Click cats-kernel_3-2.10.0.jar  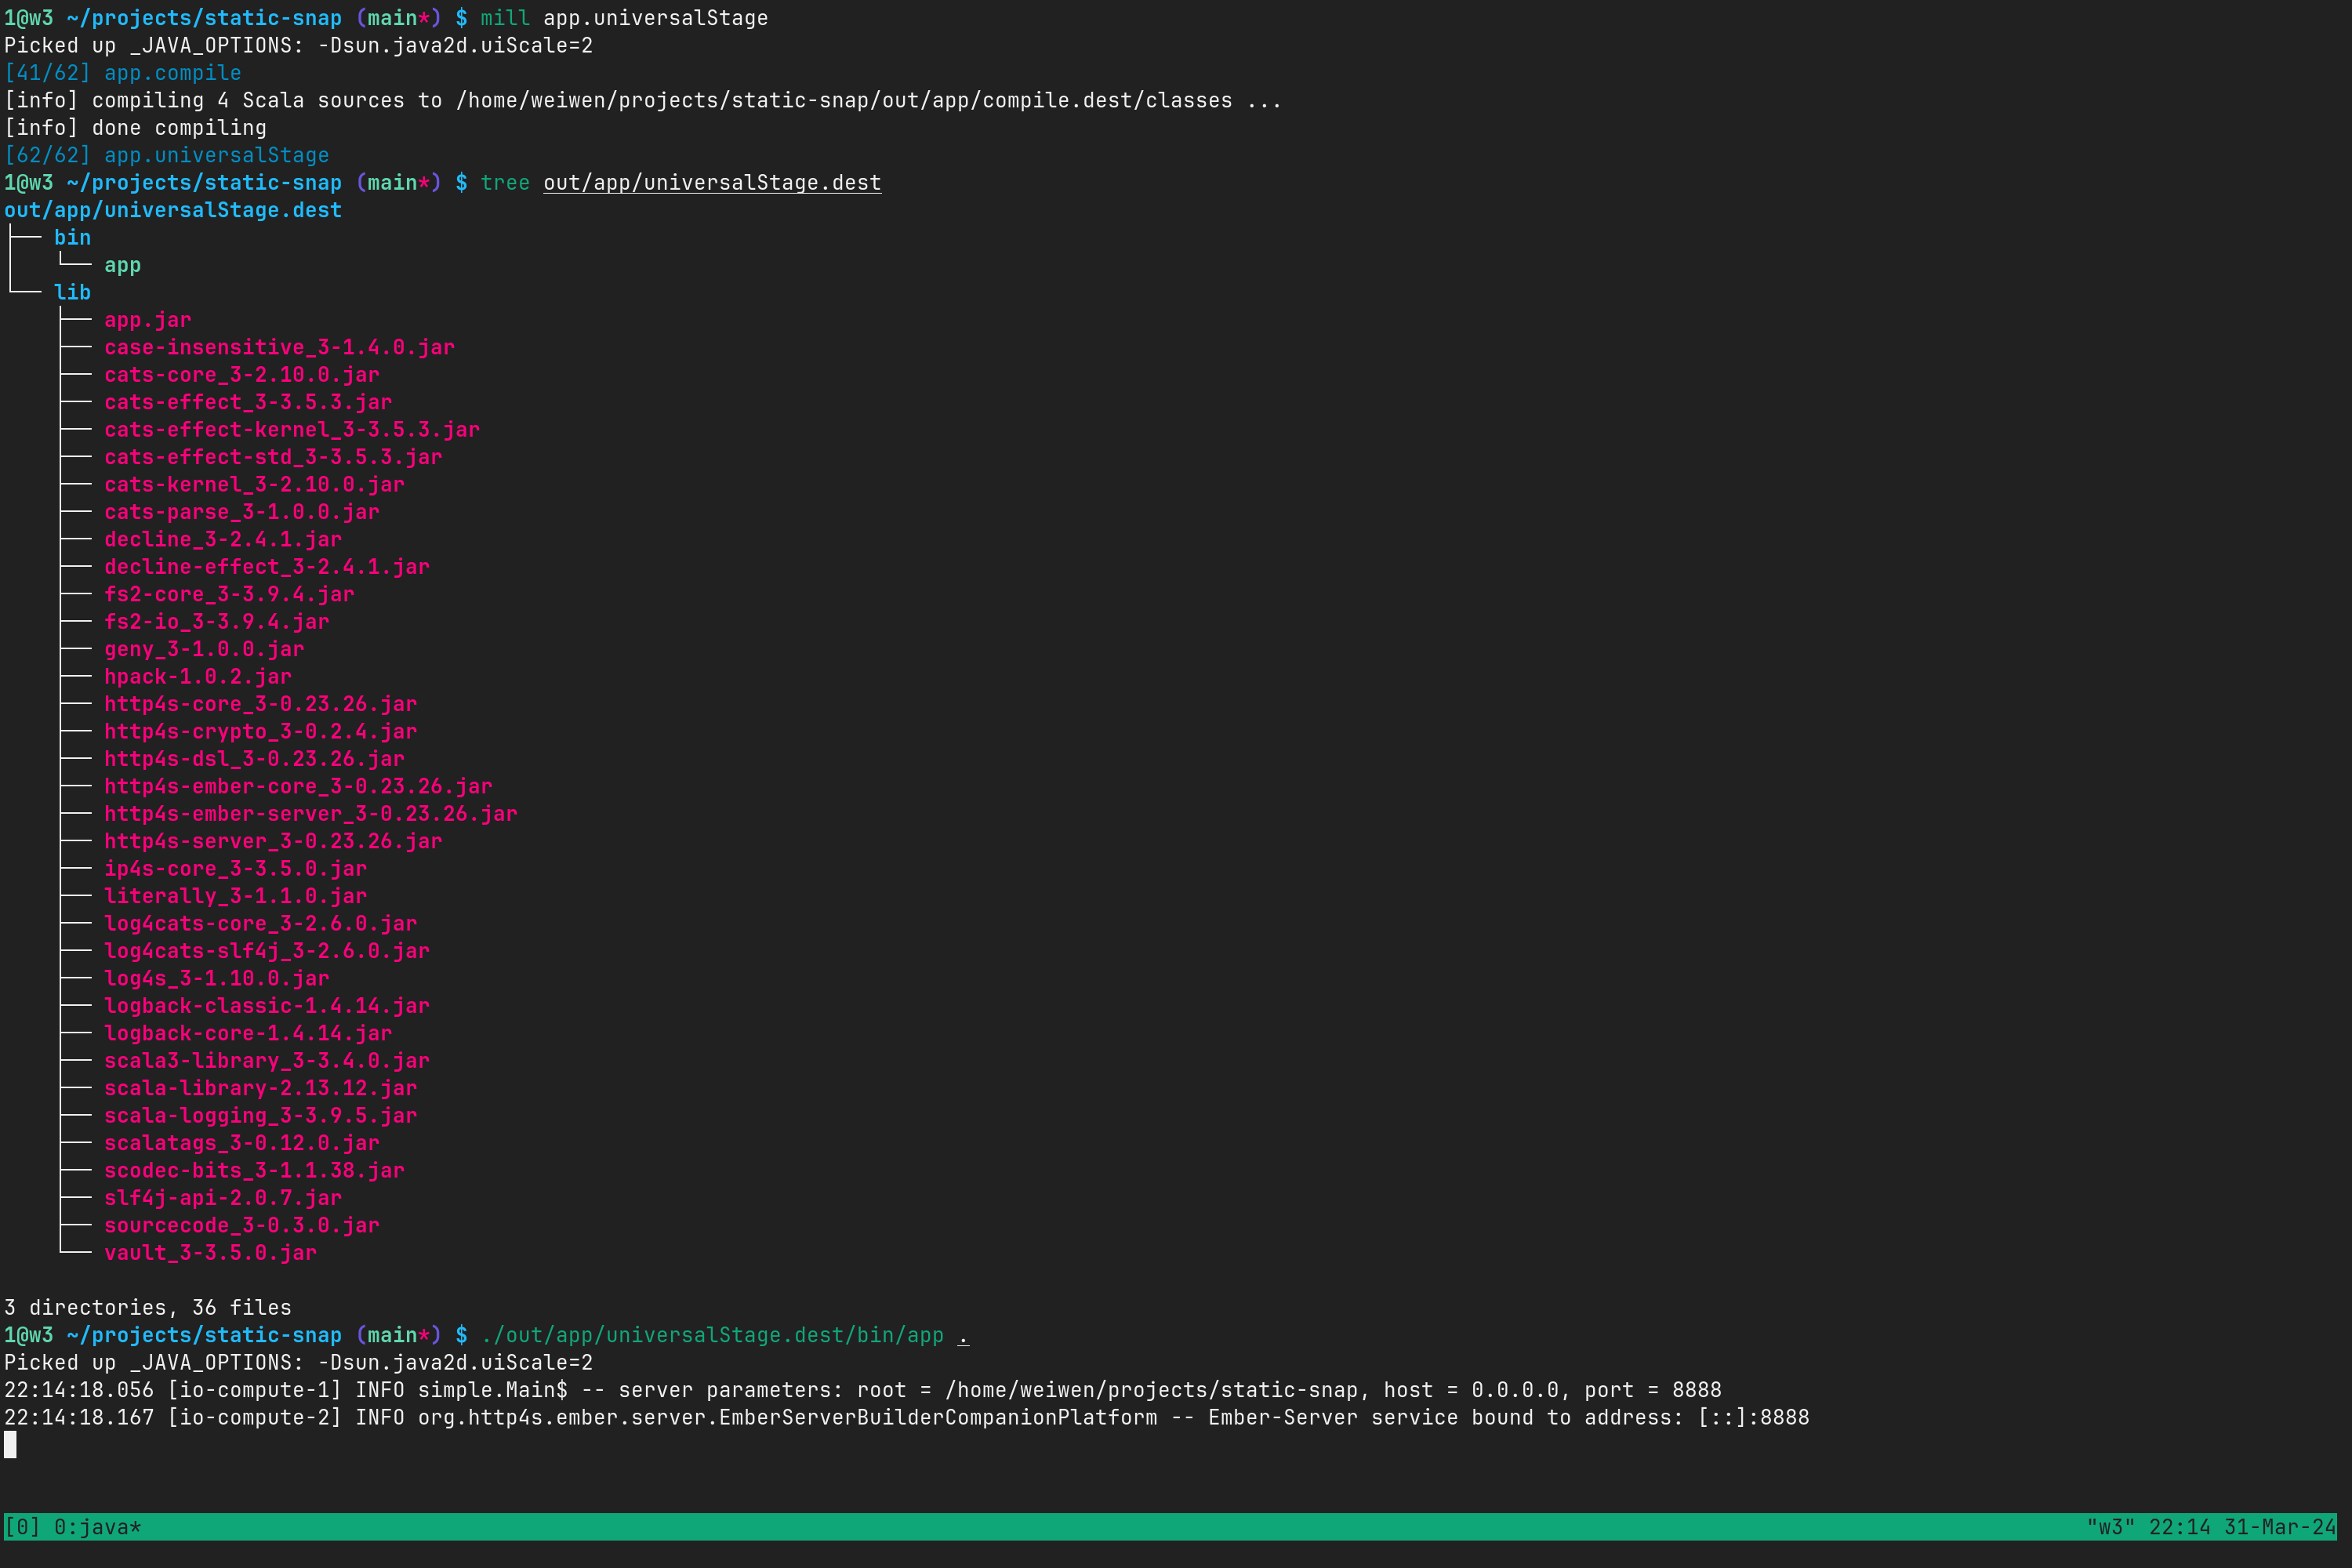click(x=255, y=485)
